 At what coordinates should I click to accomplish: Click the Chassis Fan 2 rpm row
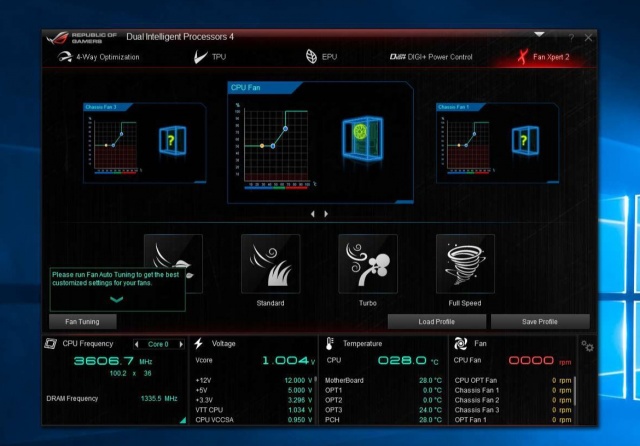pos(513,400)
